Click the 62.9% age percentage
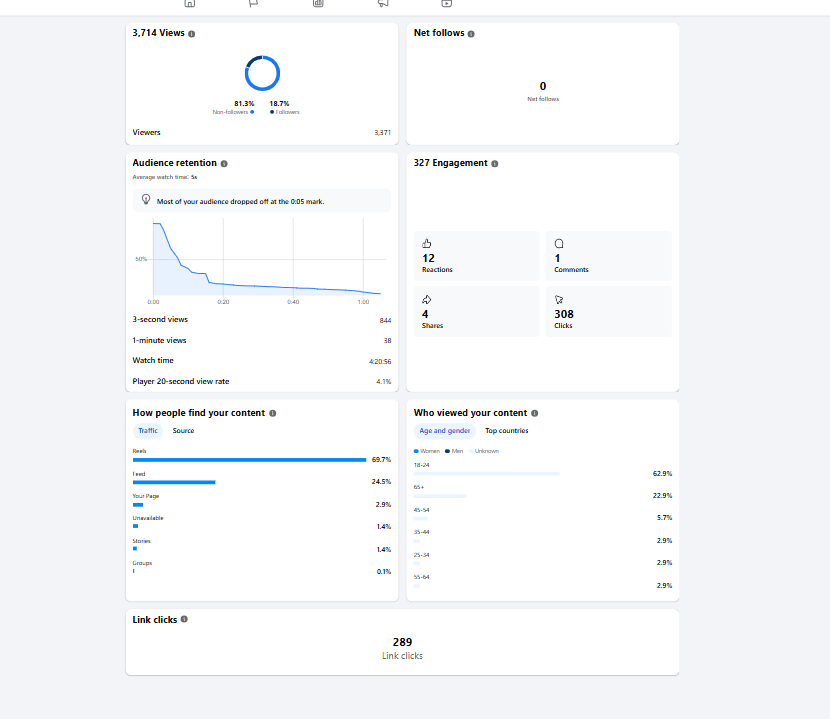The height and width of the screenshot is (719, 830). click(662, 474)
